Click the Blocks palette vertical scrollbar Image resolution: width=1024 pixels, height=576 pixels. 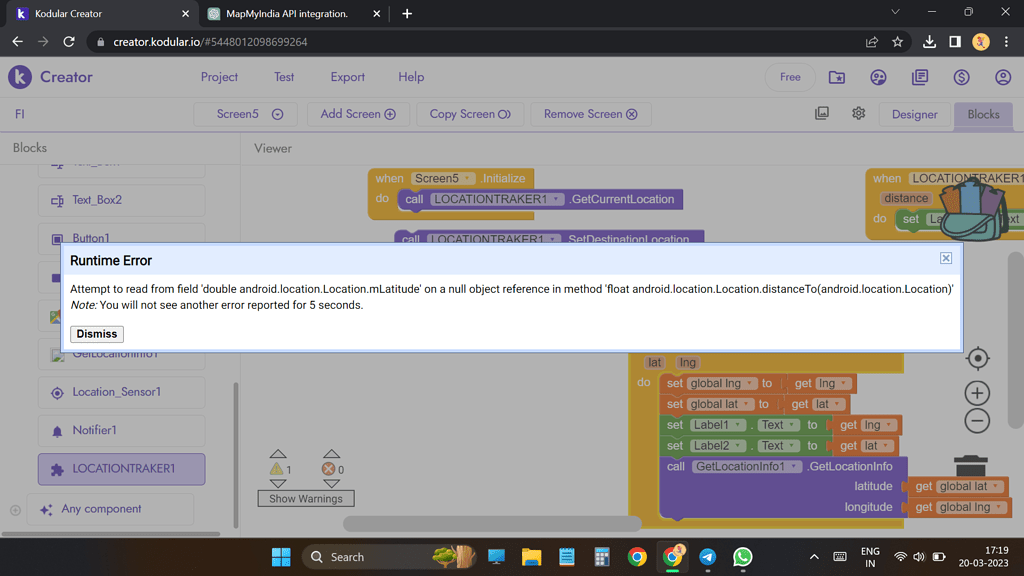click(236, 455)
